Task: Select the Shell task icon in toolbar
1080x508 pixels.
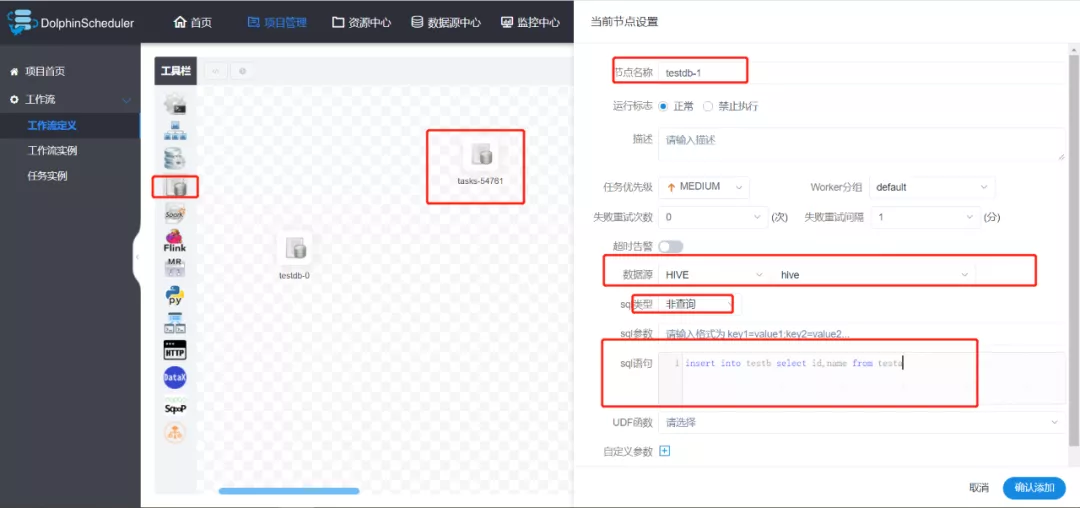Action: pyautogui.click(x=175, y=104)
